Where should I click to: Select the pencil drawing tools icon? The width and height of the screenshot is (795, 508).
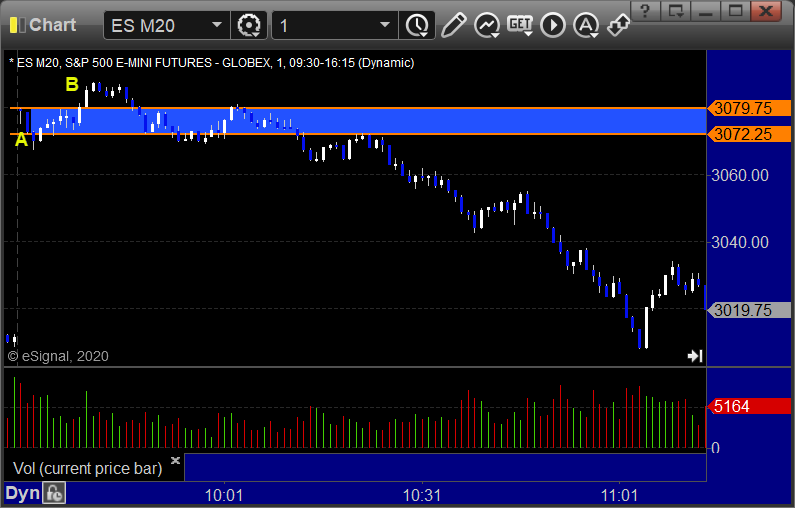453,25
